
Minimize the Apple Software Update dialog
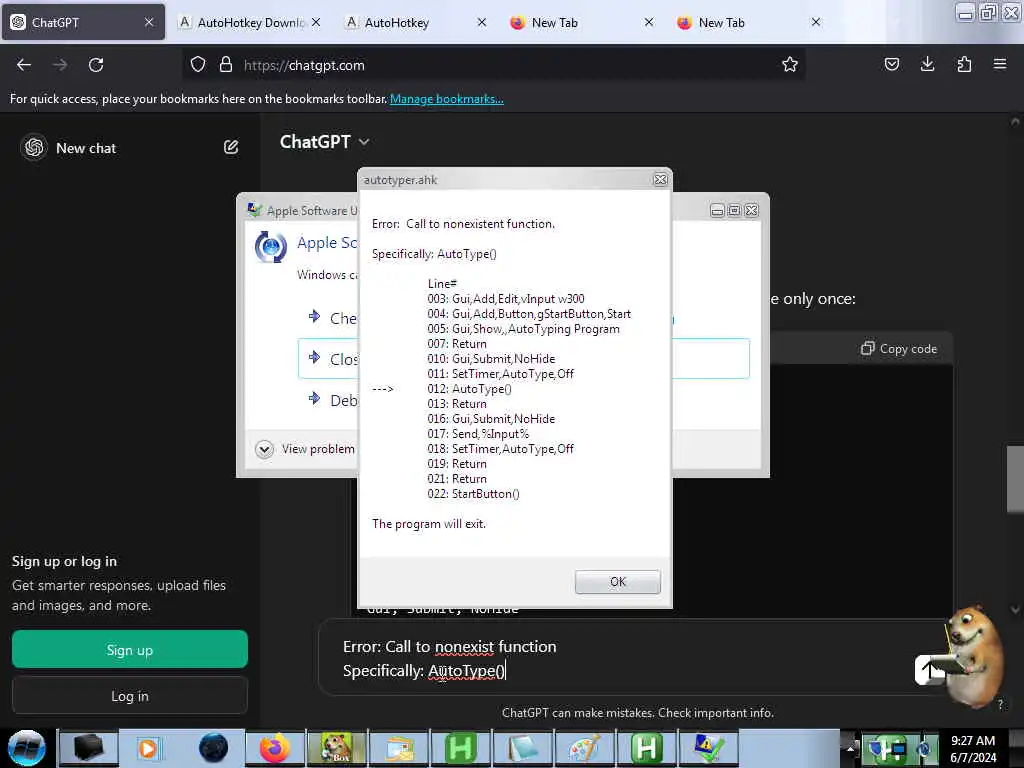point(717,210)
